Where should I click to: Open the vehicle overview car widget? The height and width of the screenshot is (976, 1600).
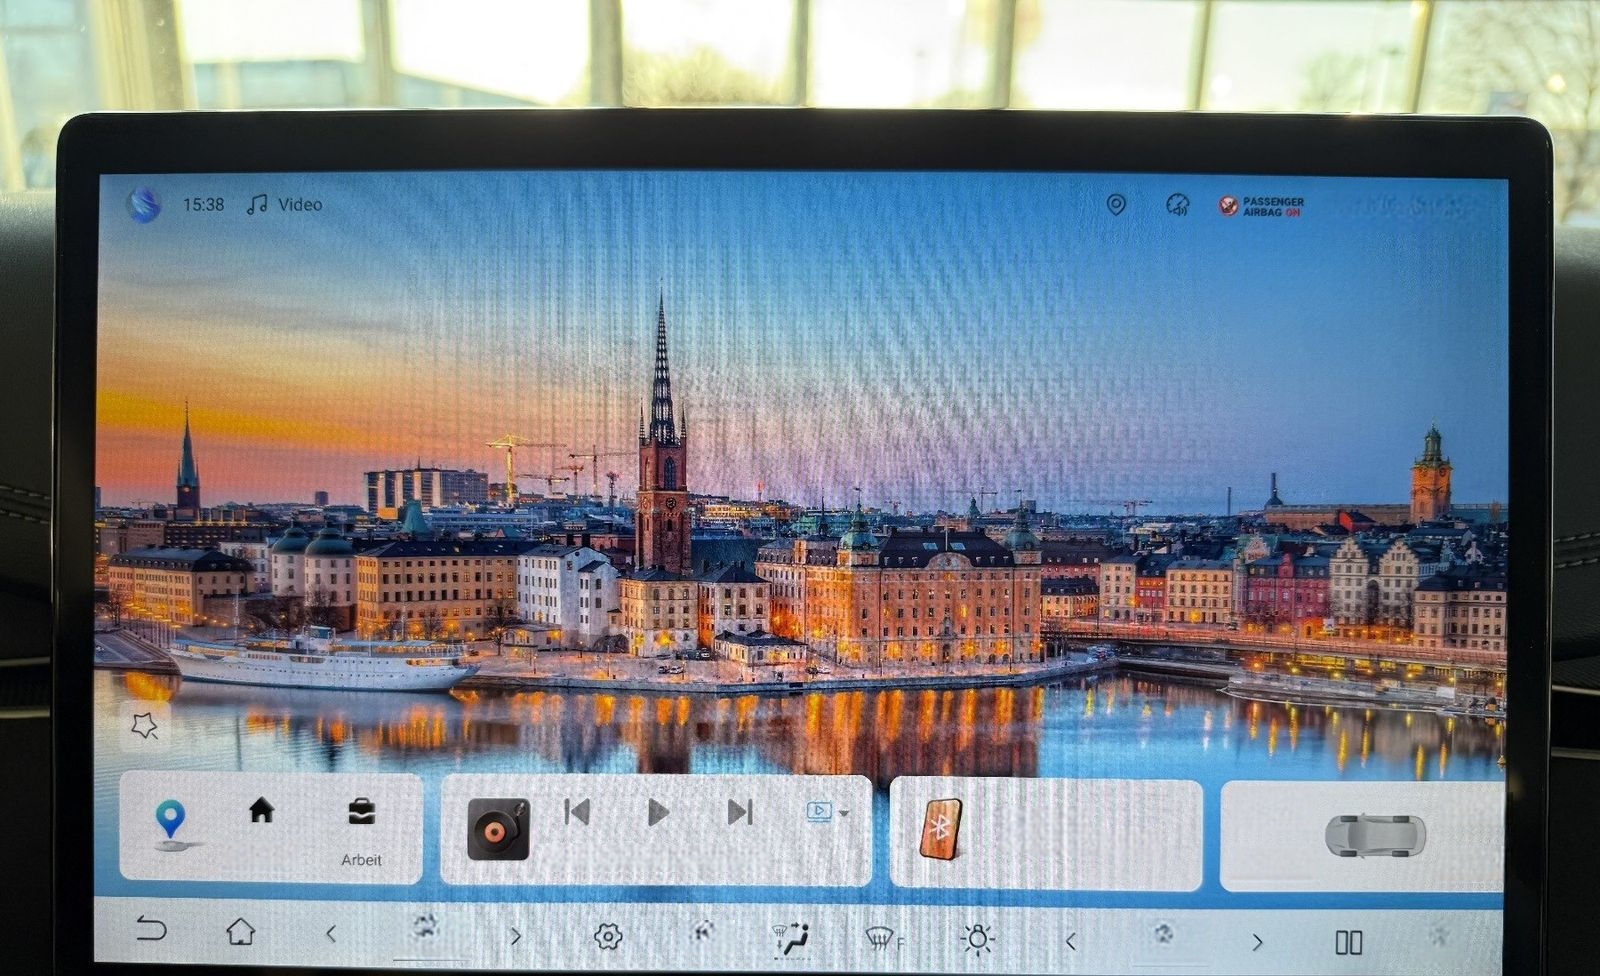[1374, 835]
